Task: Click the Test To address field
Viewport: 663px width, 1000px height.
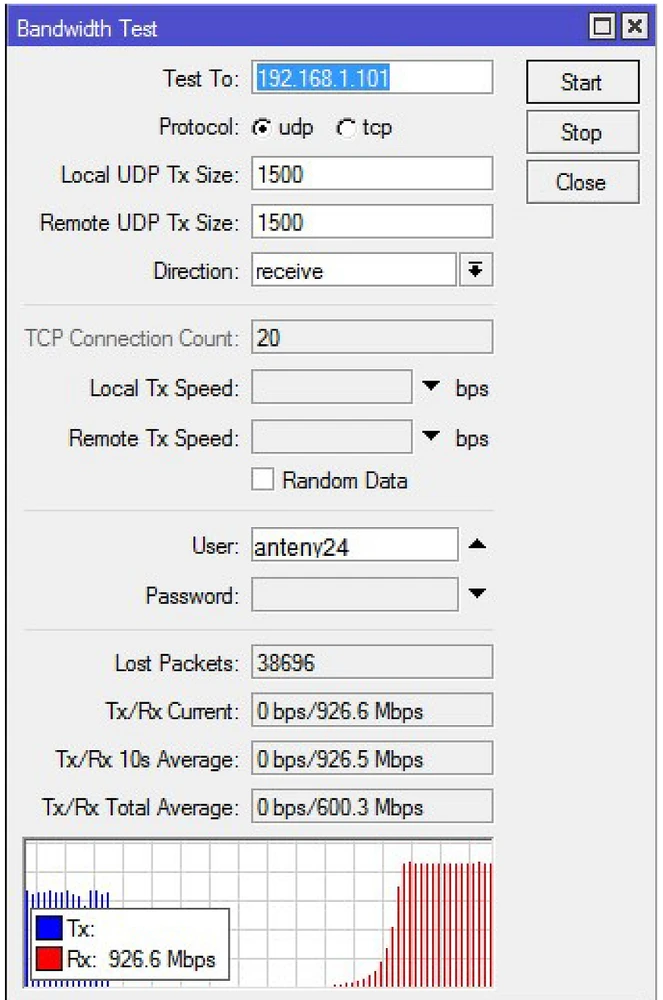Action: (x=372, y=78)
